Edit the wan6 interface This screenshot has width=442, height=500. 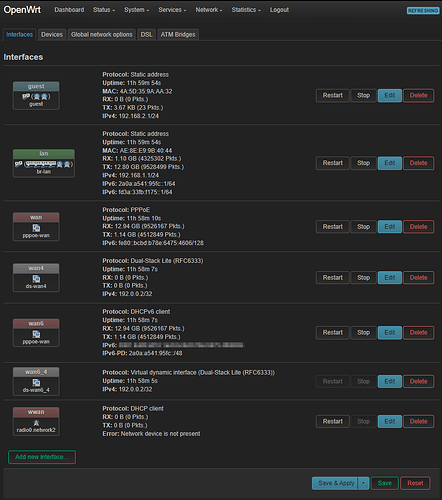click(390, 333)
